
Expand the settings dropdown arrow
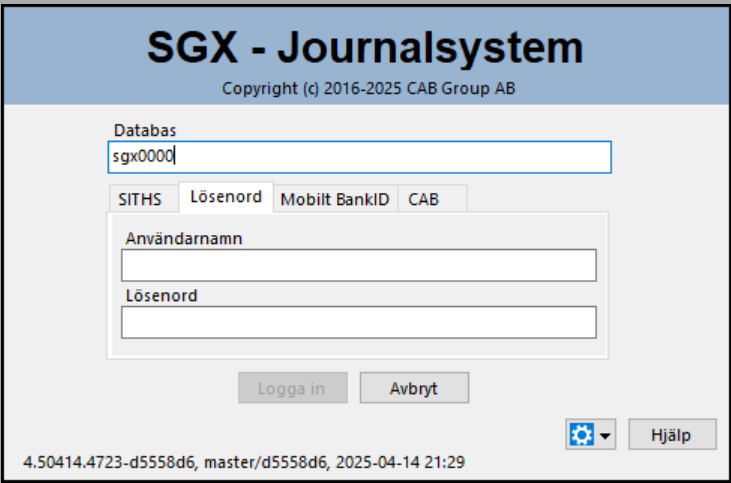point(605,436)
